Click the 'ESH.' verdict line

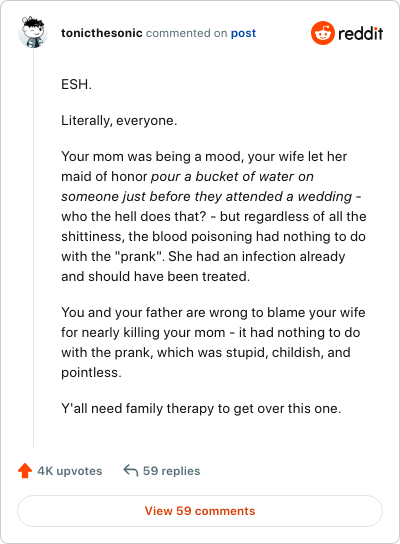(76, 84)
